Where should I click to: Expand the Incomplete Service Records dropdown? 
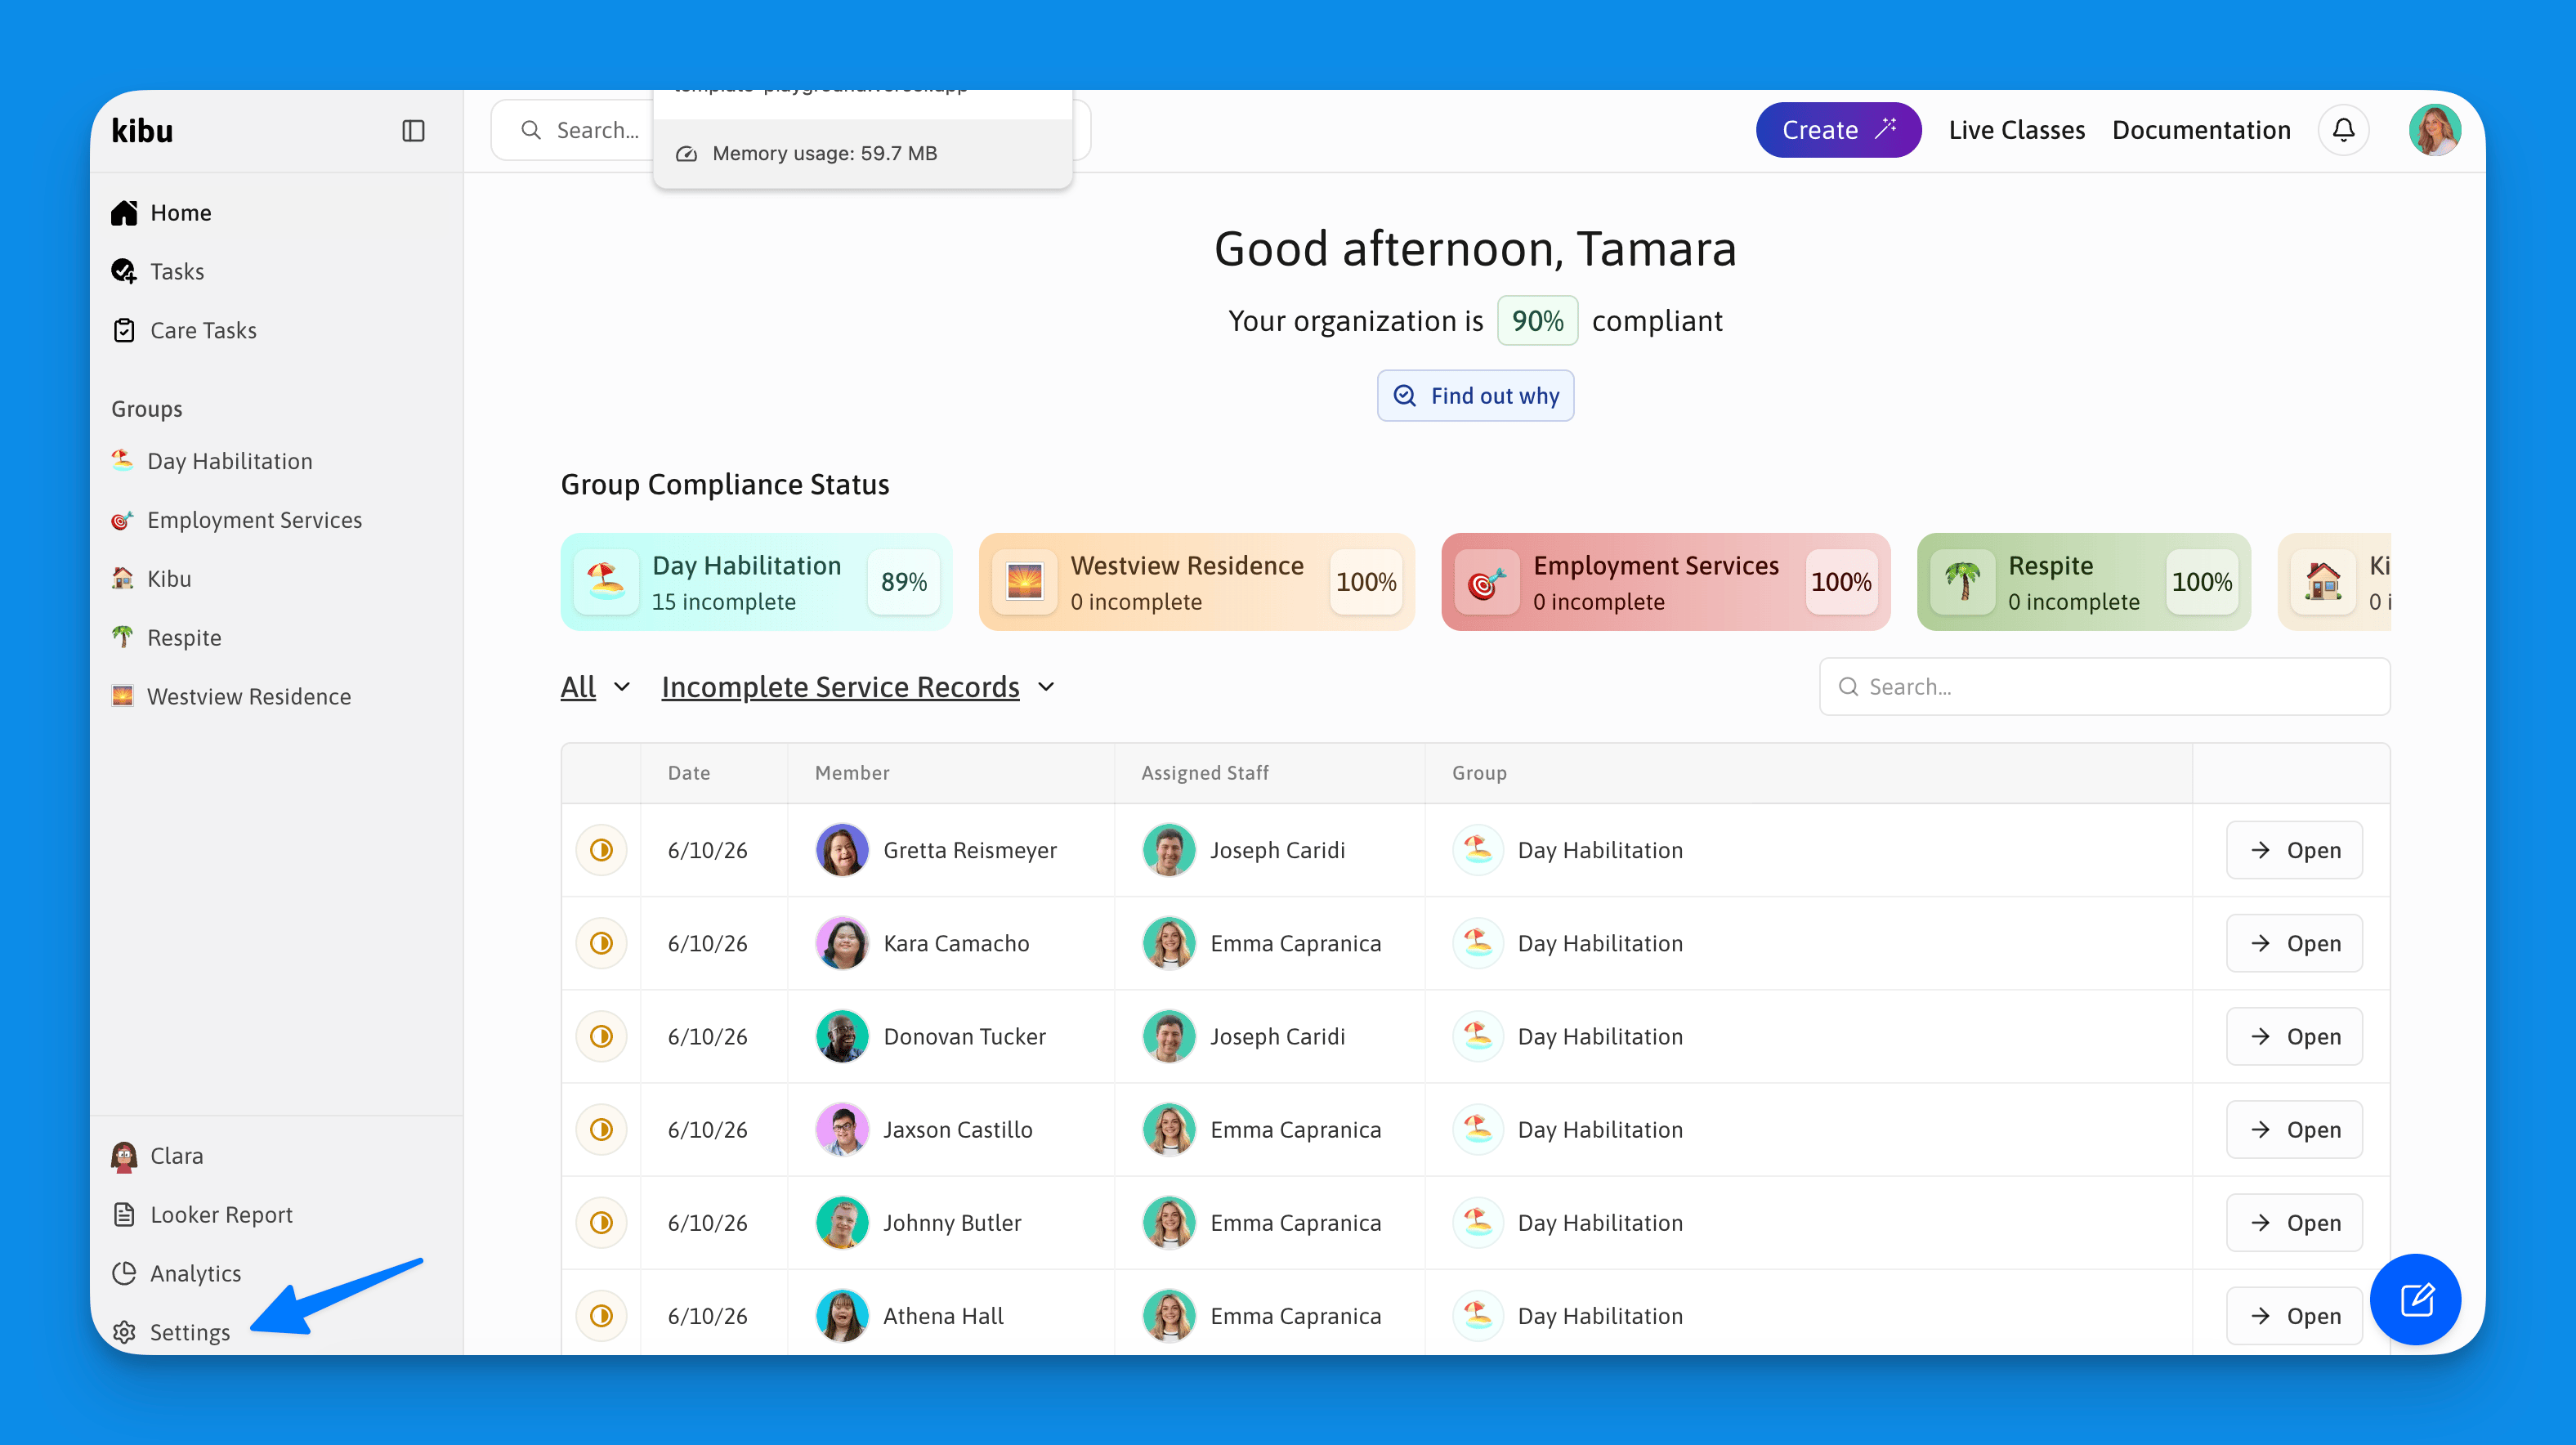click(x=858, y=687)
